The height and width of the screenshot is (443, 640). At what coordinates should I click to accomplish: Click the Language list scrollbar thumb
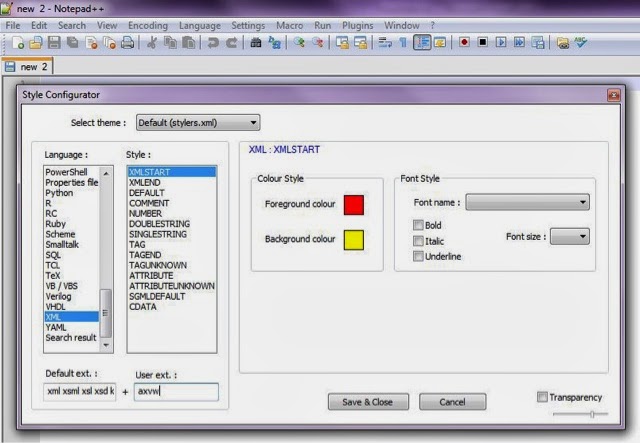pos(106,312)
